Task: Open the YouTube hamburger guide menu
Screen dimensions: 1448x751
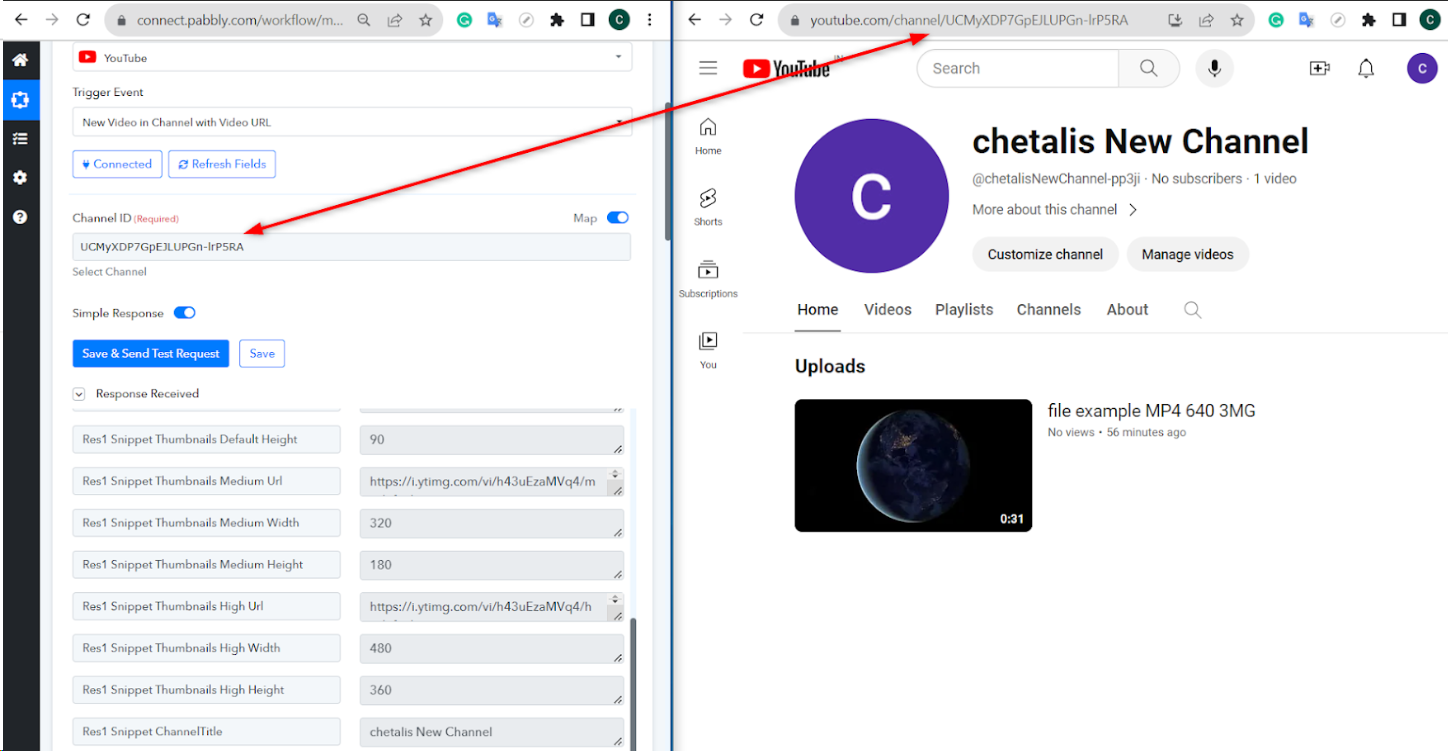Action: point(708,68)
